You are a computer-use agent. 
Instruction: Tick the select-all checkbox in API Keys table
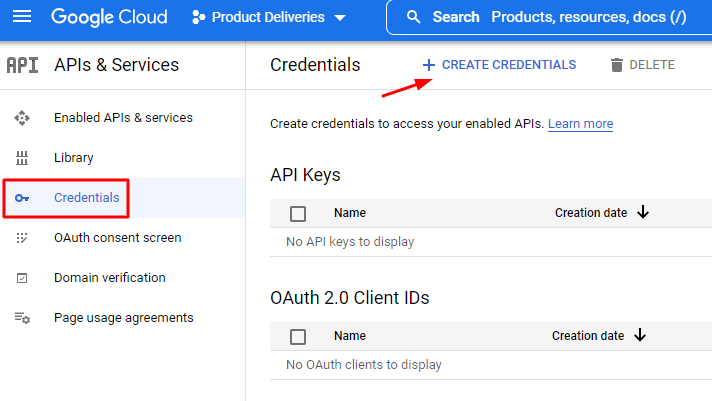tap(298, 213)
